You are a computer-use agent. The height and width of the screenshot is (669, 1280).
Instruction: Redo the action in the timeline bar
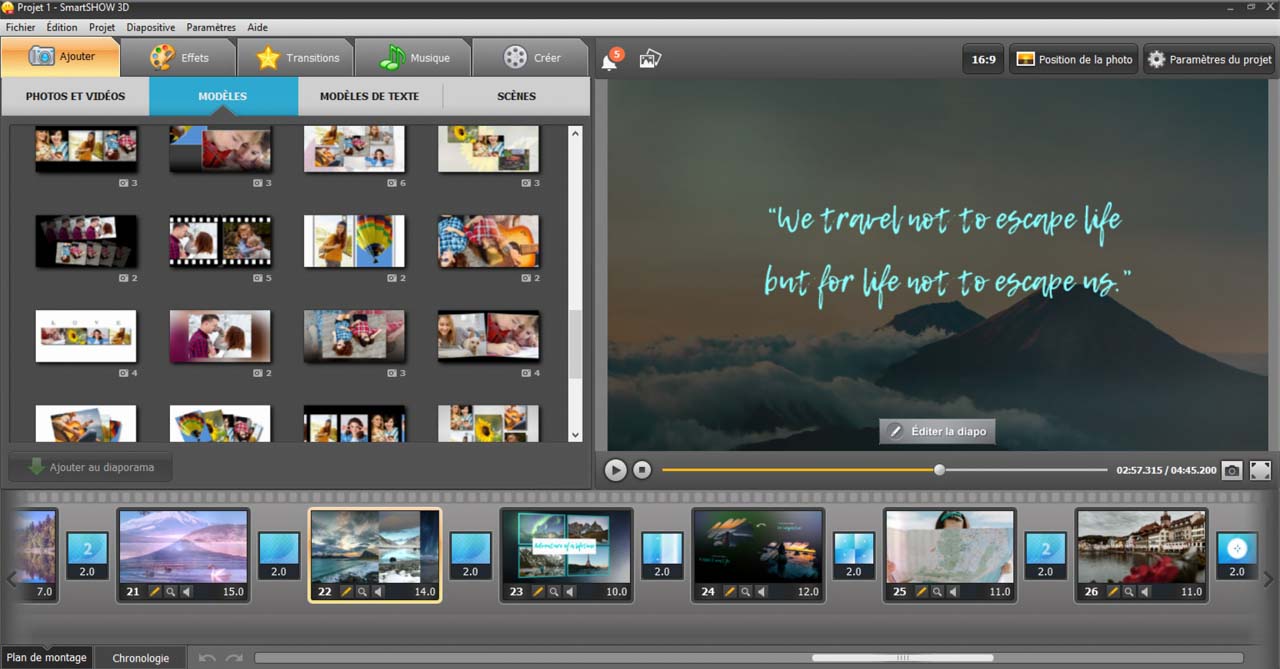click(x=234, y=658)
